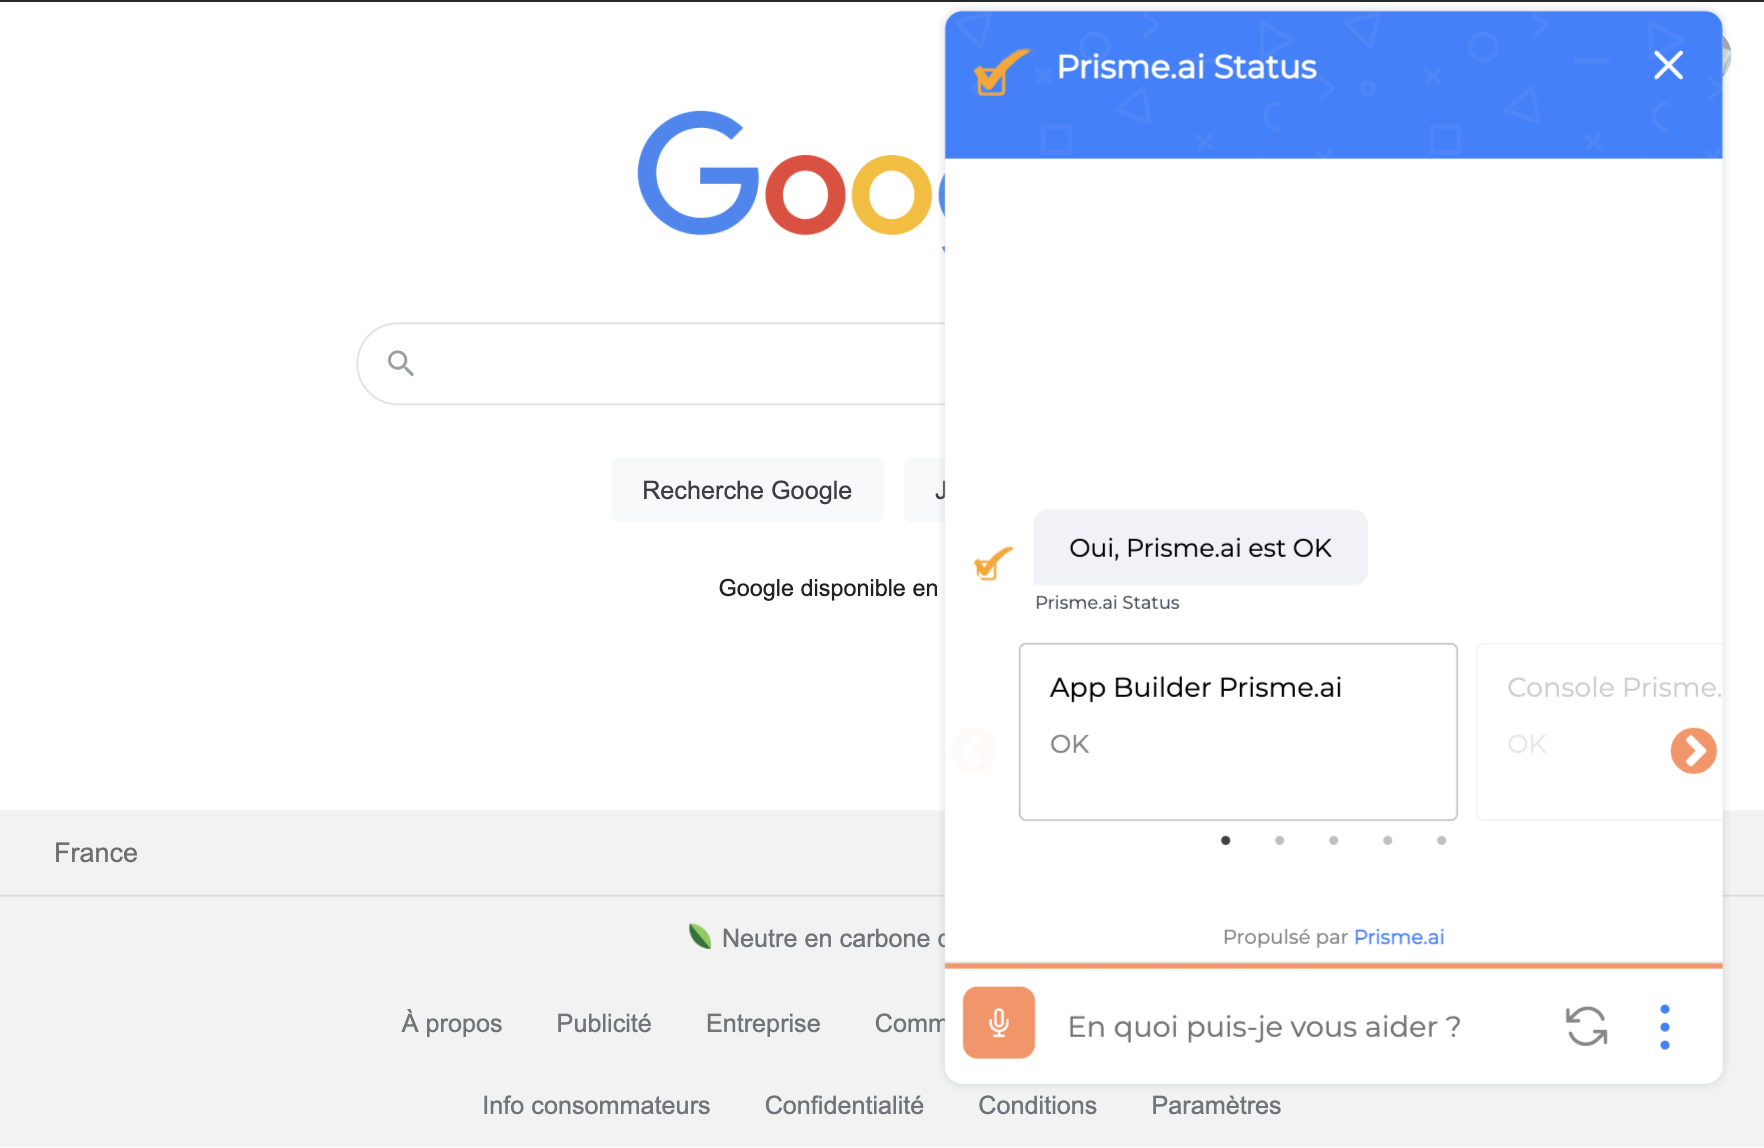
Task: Click the Recherche Google button
Action: (747, 490)
